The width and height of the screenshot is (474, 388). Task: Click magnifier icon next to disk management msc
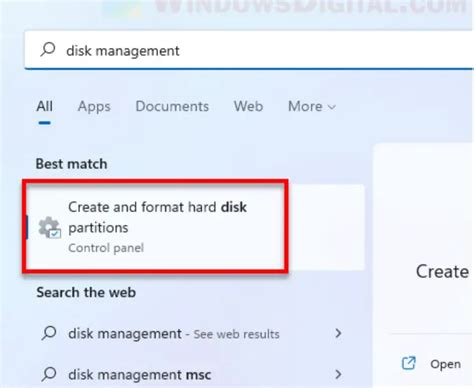click(49, 374)
